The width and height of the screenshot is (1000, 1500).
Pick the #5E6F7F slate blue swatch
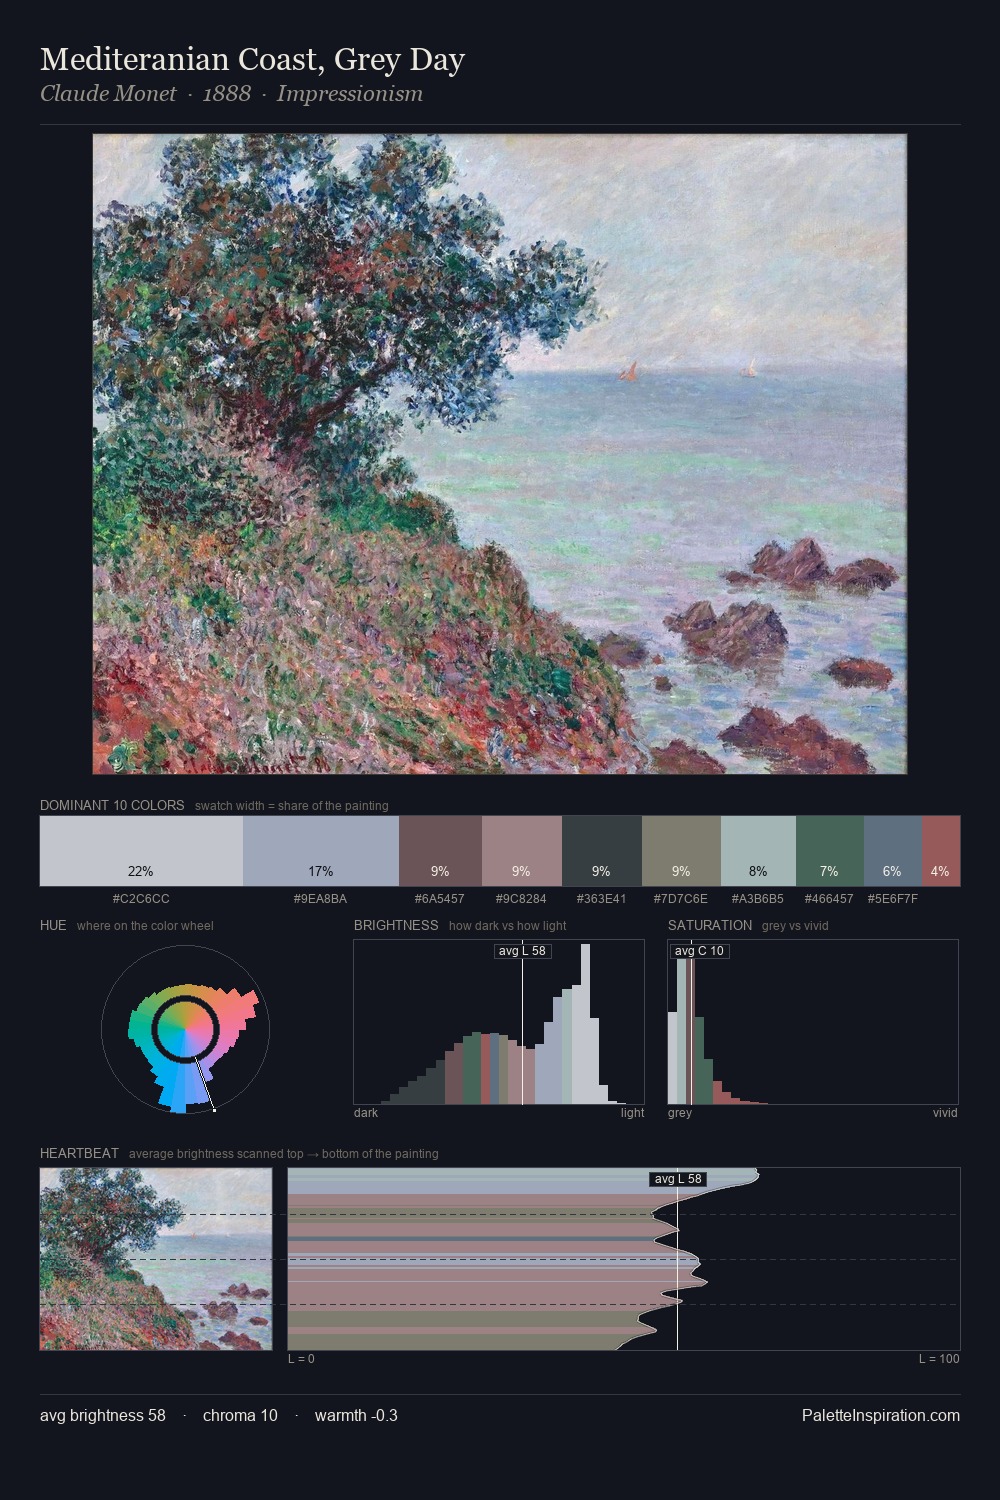pyautogui.click(x=893, y=851)
